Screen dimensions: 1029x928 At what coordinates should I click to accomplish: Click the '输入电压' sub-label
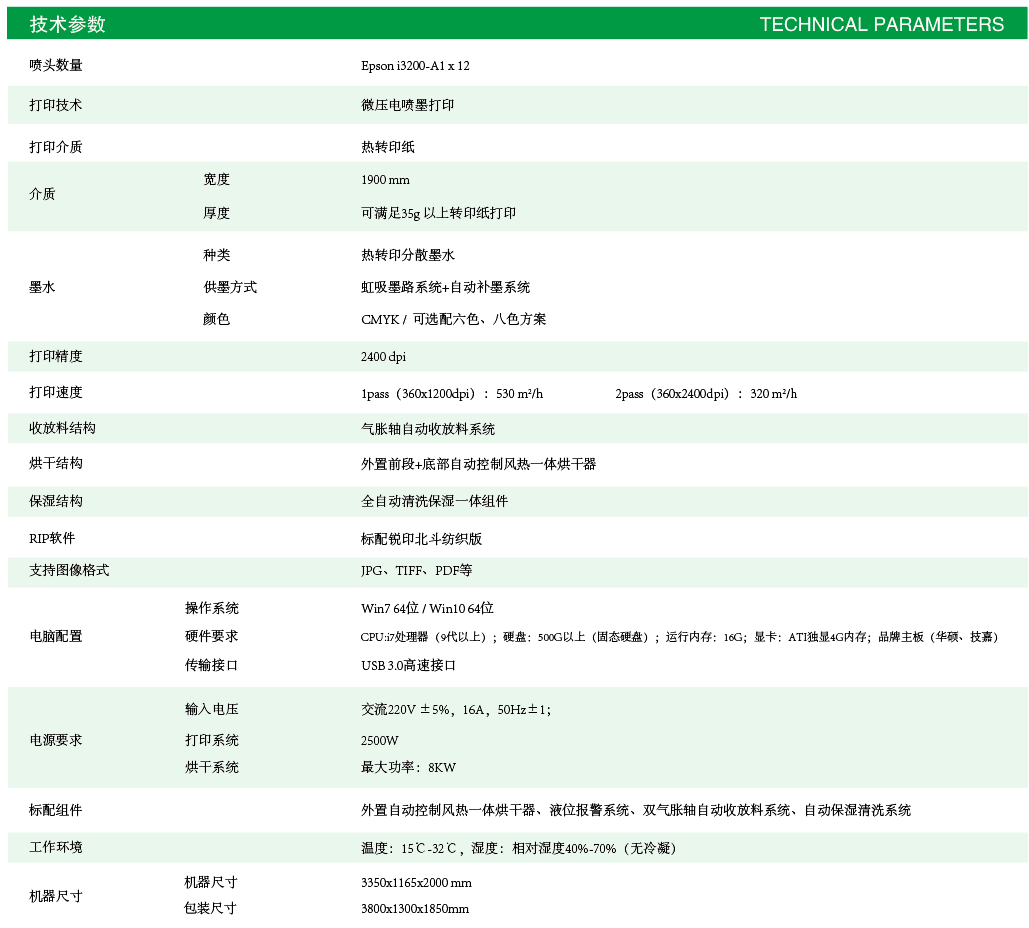[x=211, y=709]
